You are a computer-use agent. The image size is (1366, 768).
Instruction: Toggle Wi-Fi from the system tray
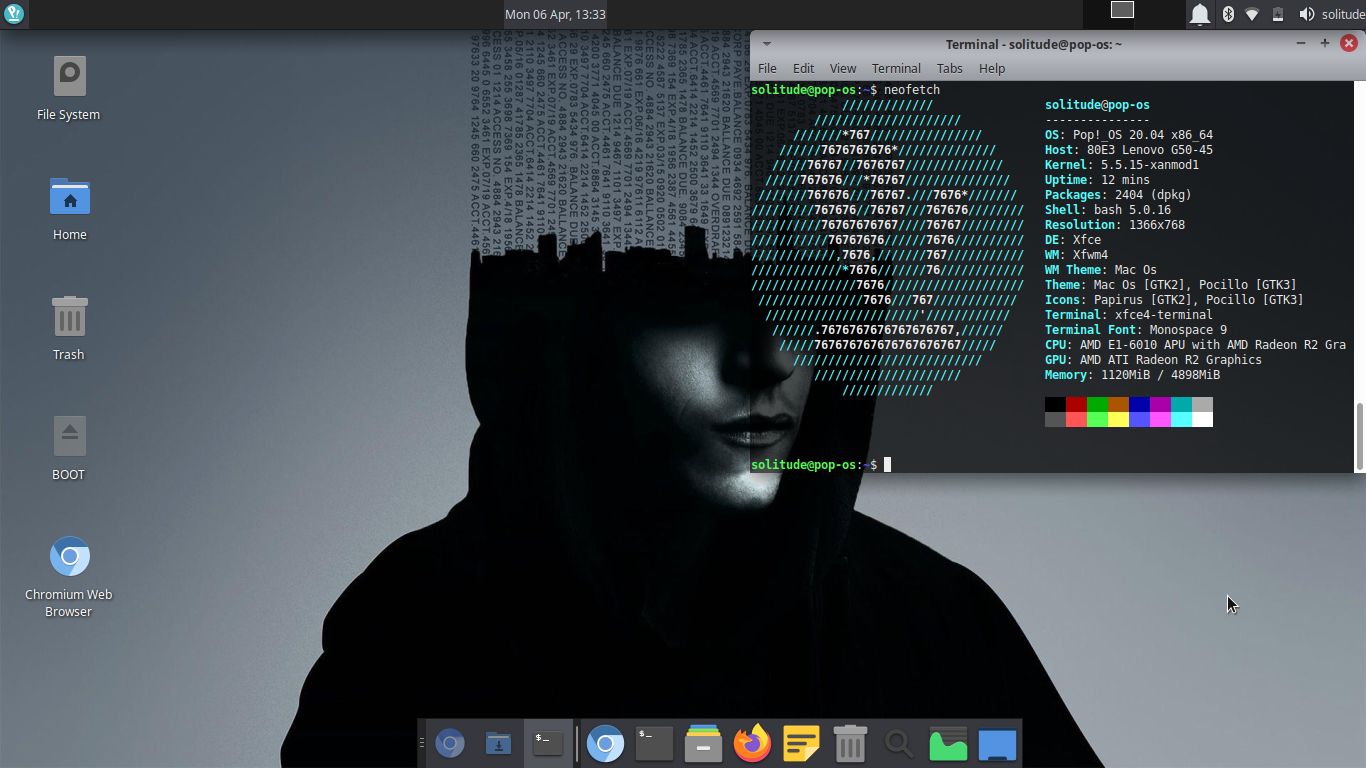coord(1252,14)
